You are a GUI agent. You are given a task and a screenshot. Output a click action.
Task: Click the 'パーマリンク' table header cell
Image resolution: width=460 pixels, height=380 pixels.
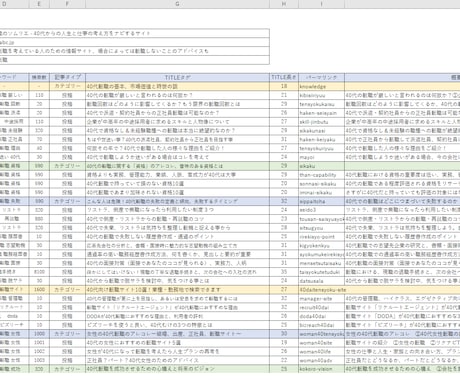[322, 77]
